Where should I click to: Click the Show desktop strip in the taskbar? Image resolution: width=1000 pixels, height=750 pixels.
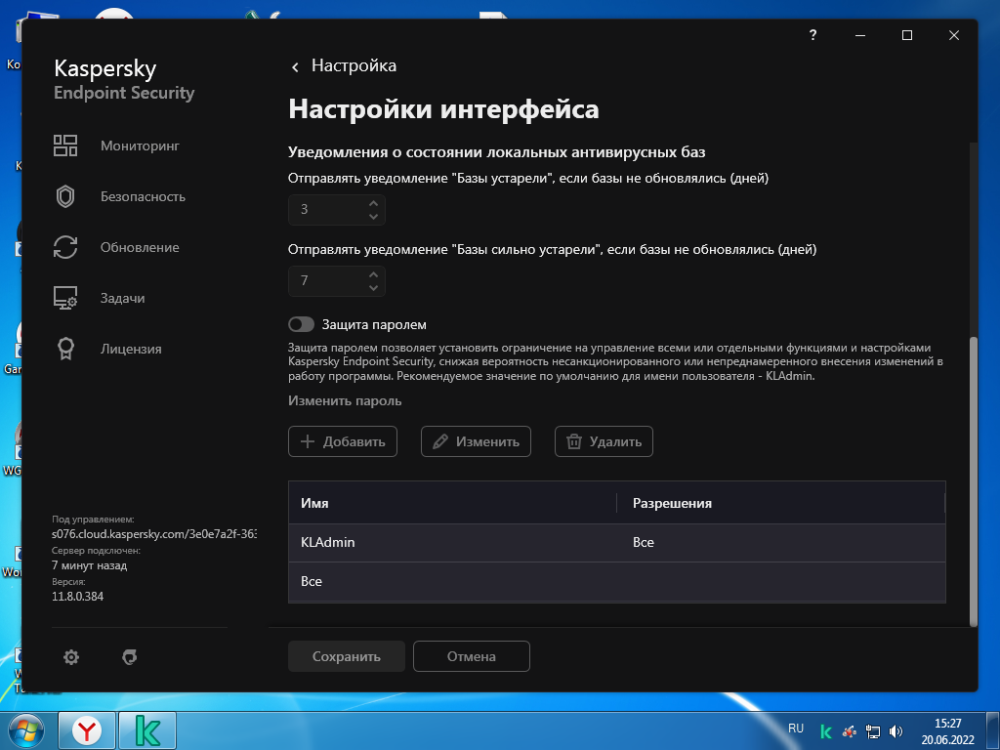point(994,731)
